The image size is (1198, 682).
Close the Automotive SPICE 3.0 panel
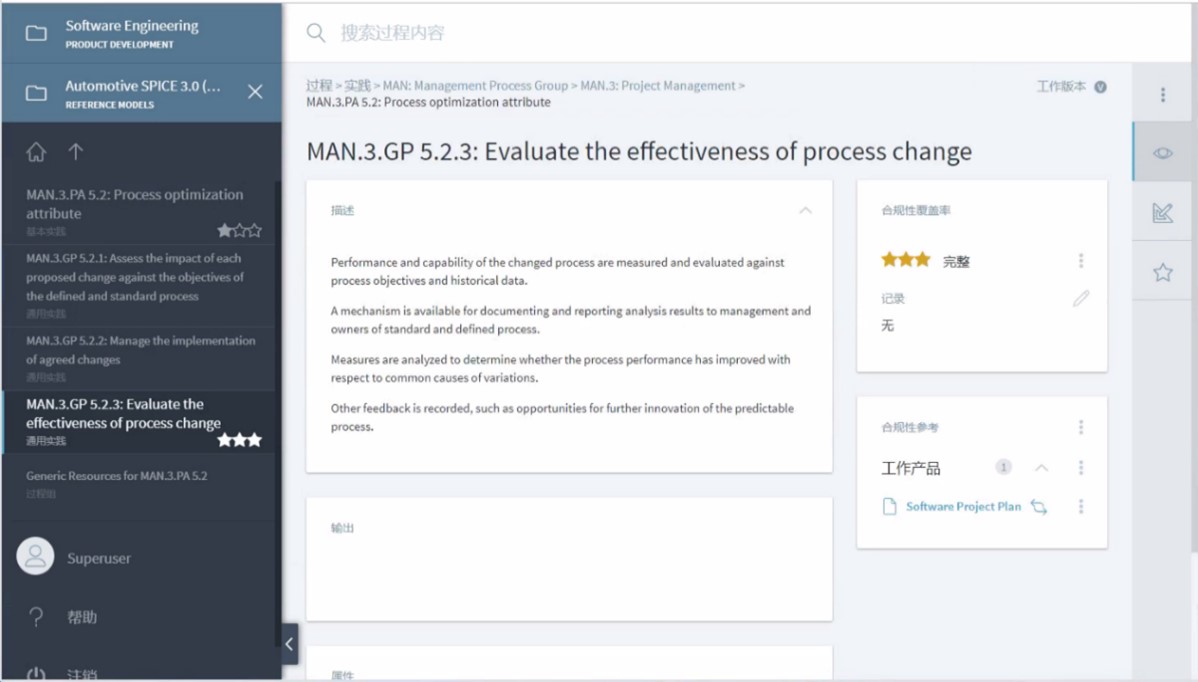tap(255, 92)
